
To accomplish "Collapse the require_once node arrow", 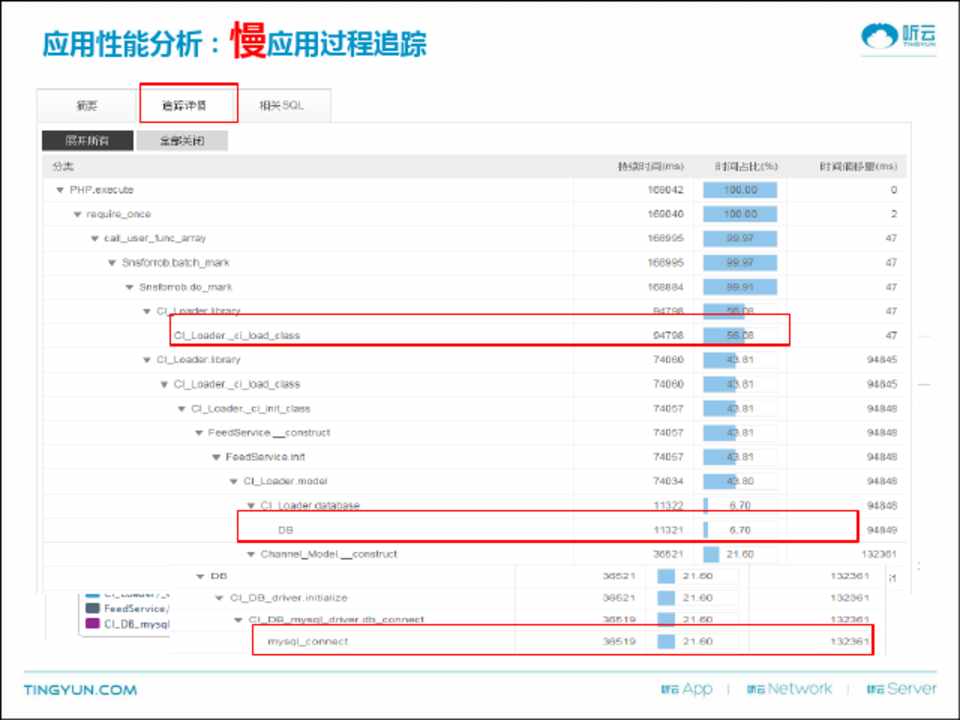I will pos(77,214).
